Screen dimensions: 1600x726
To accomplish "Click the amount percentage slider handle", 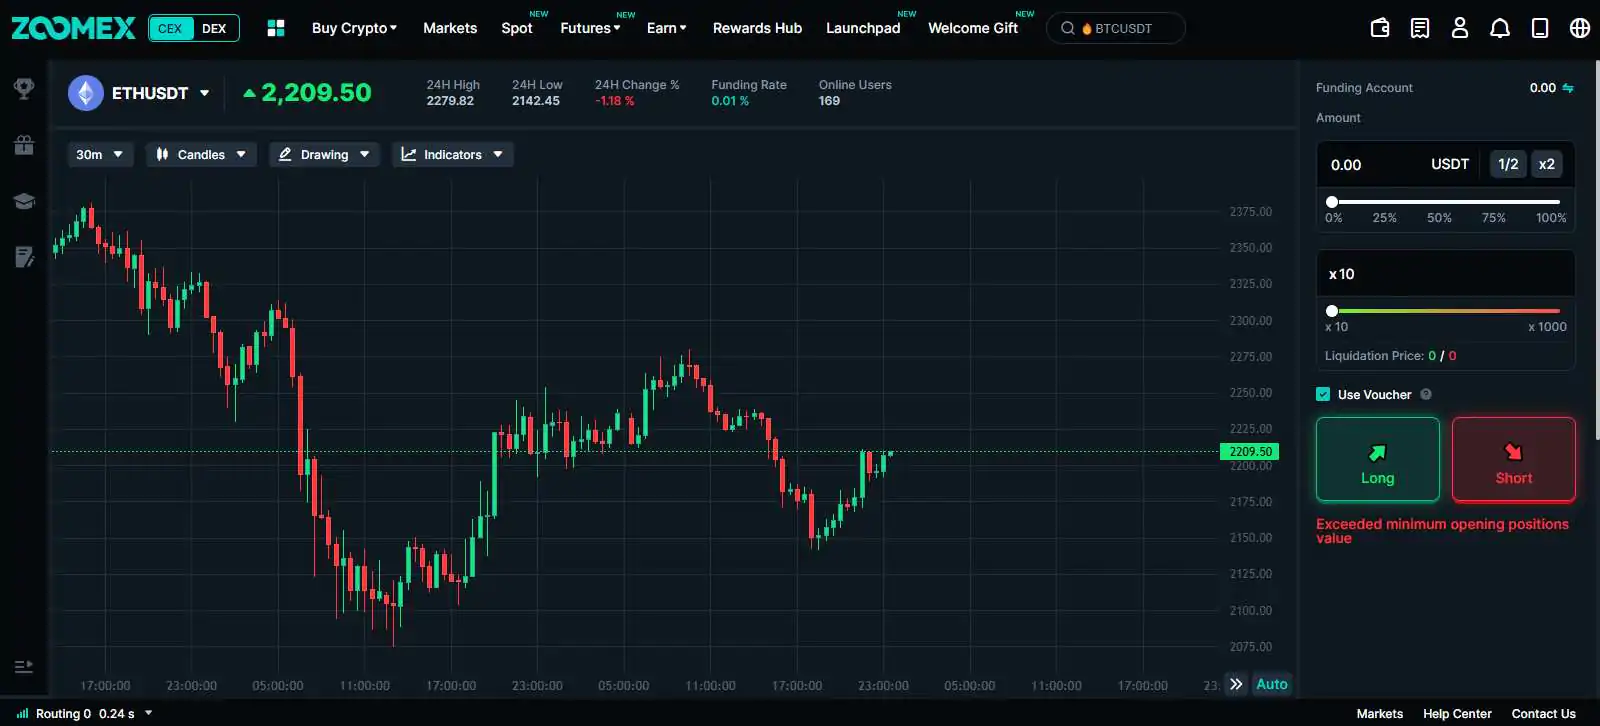I will (1332, 202).
